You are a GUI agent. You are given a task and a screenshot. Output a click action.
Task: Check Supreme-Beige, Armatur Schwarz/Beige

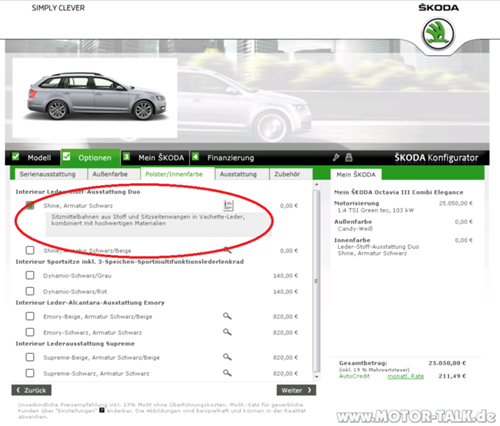click(x=30, y=357)
